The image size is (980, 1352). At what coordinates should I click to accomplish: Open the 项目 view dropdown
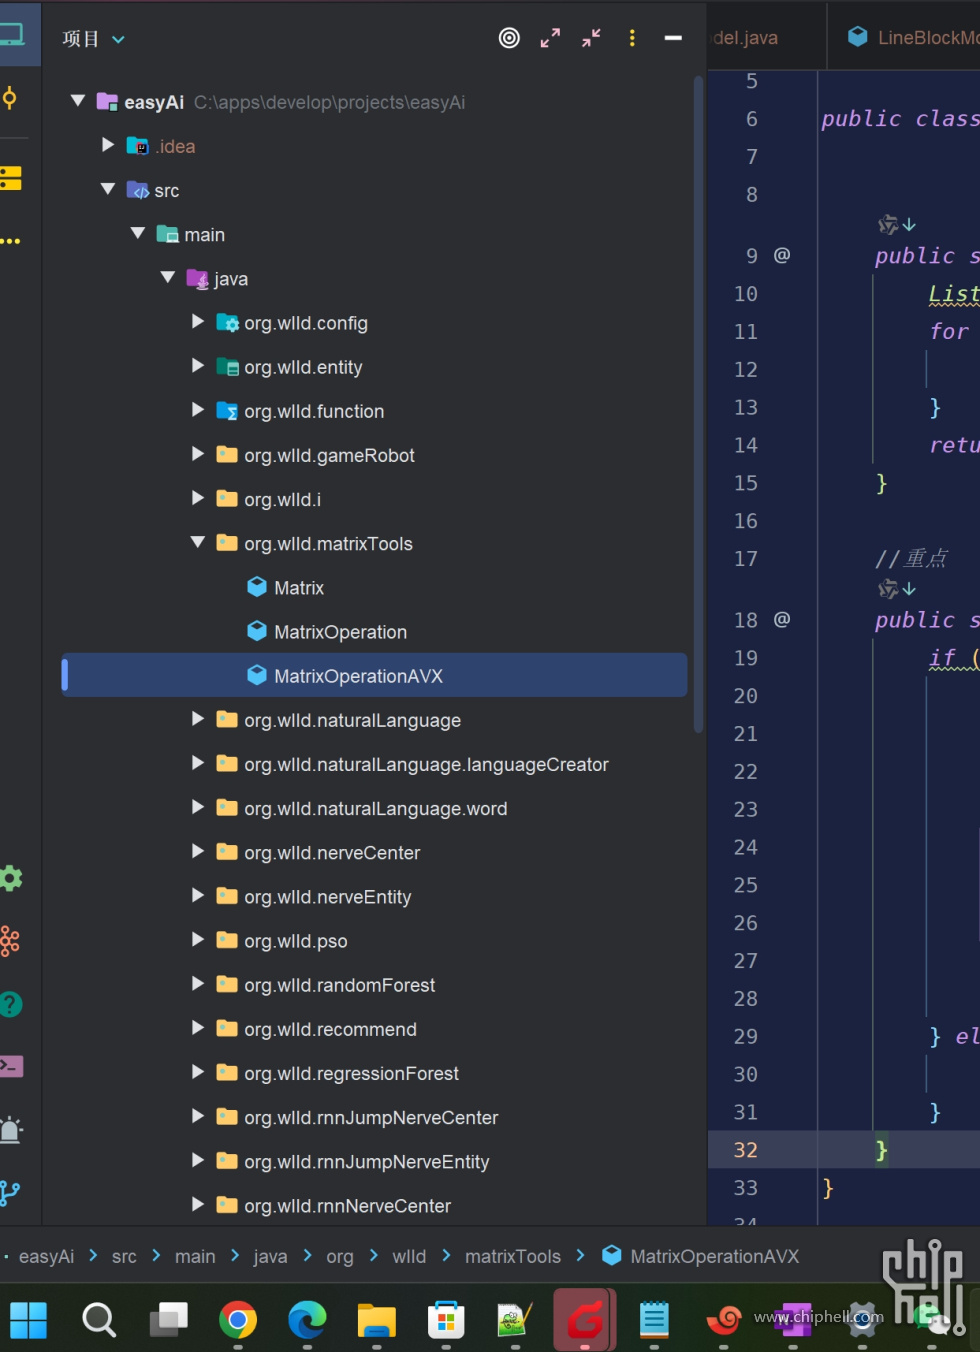click(93, 39)
